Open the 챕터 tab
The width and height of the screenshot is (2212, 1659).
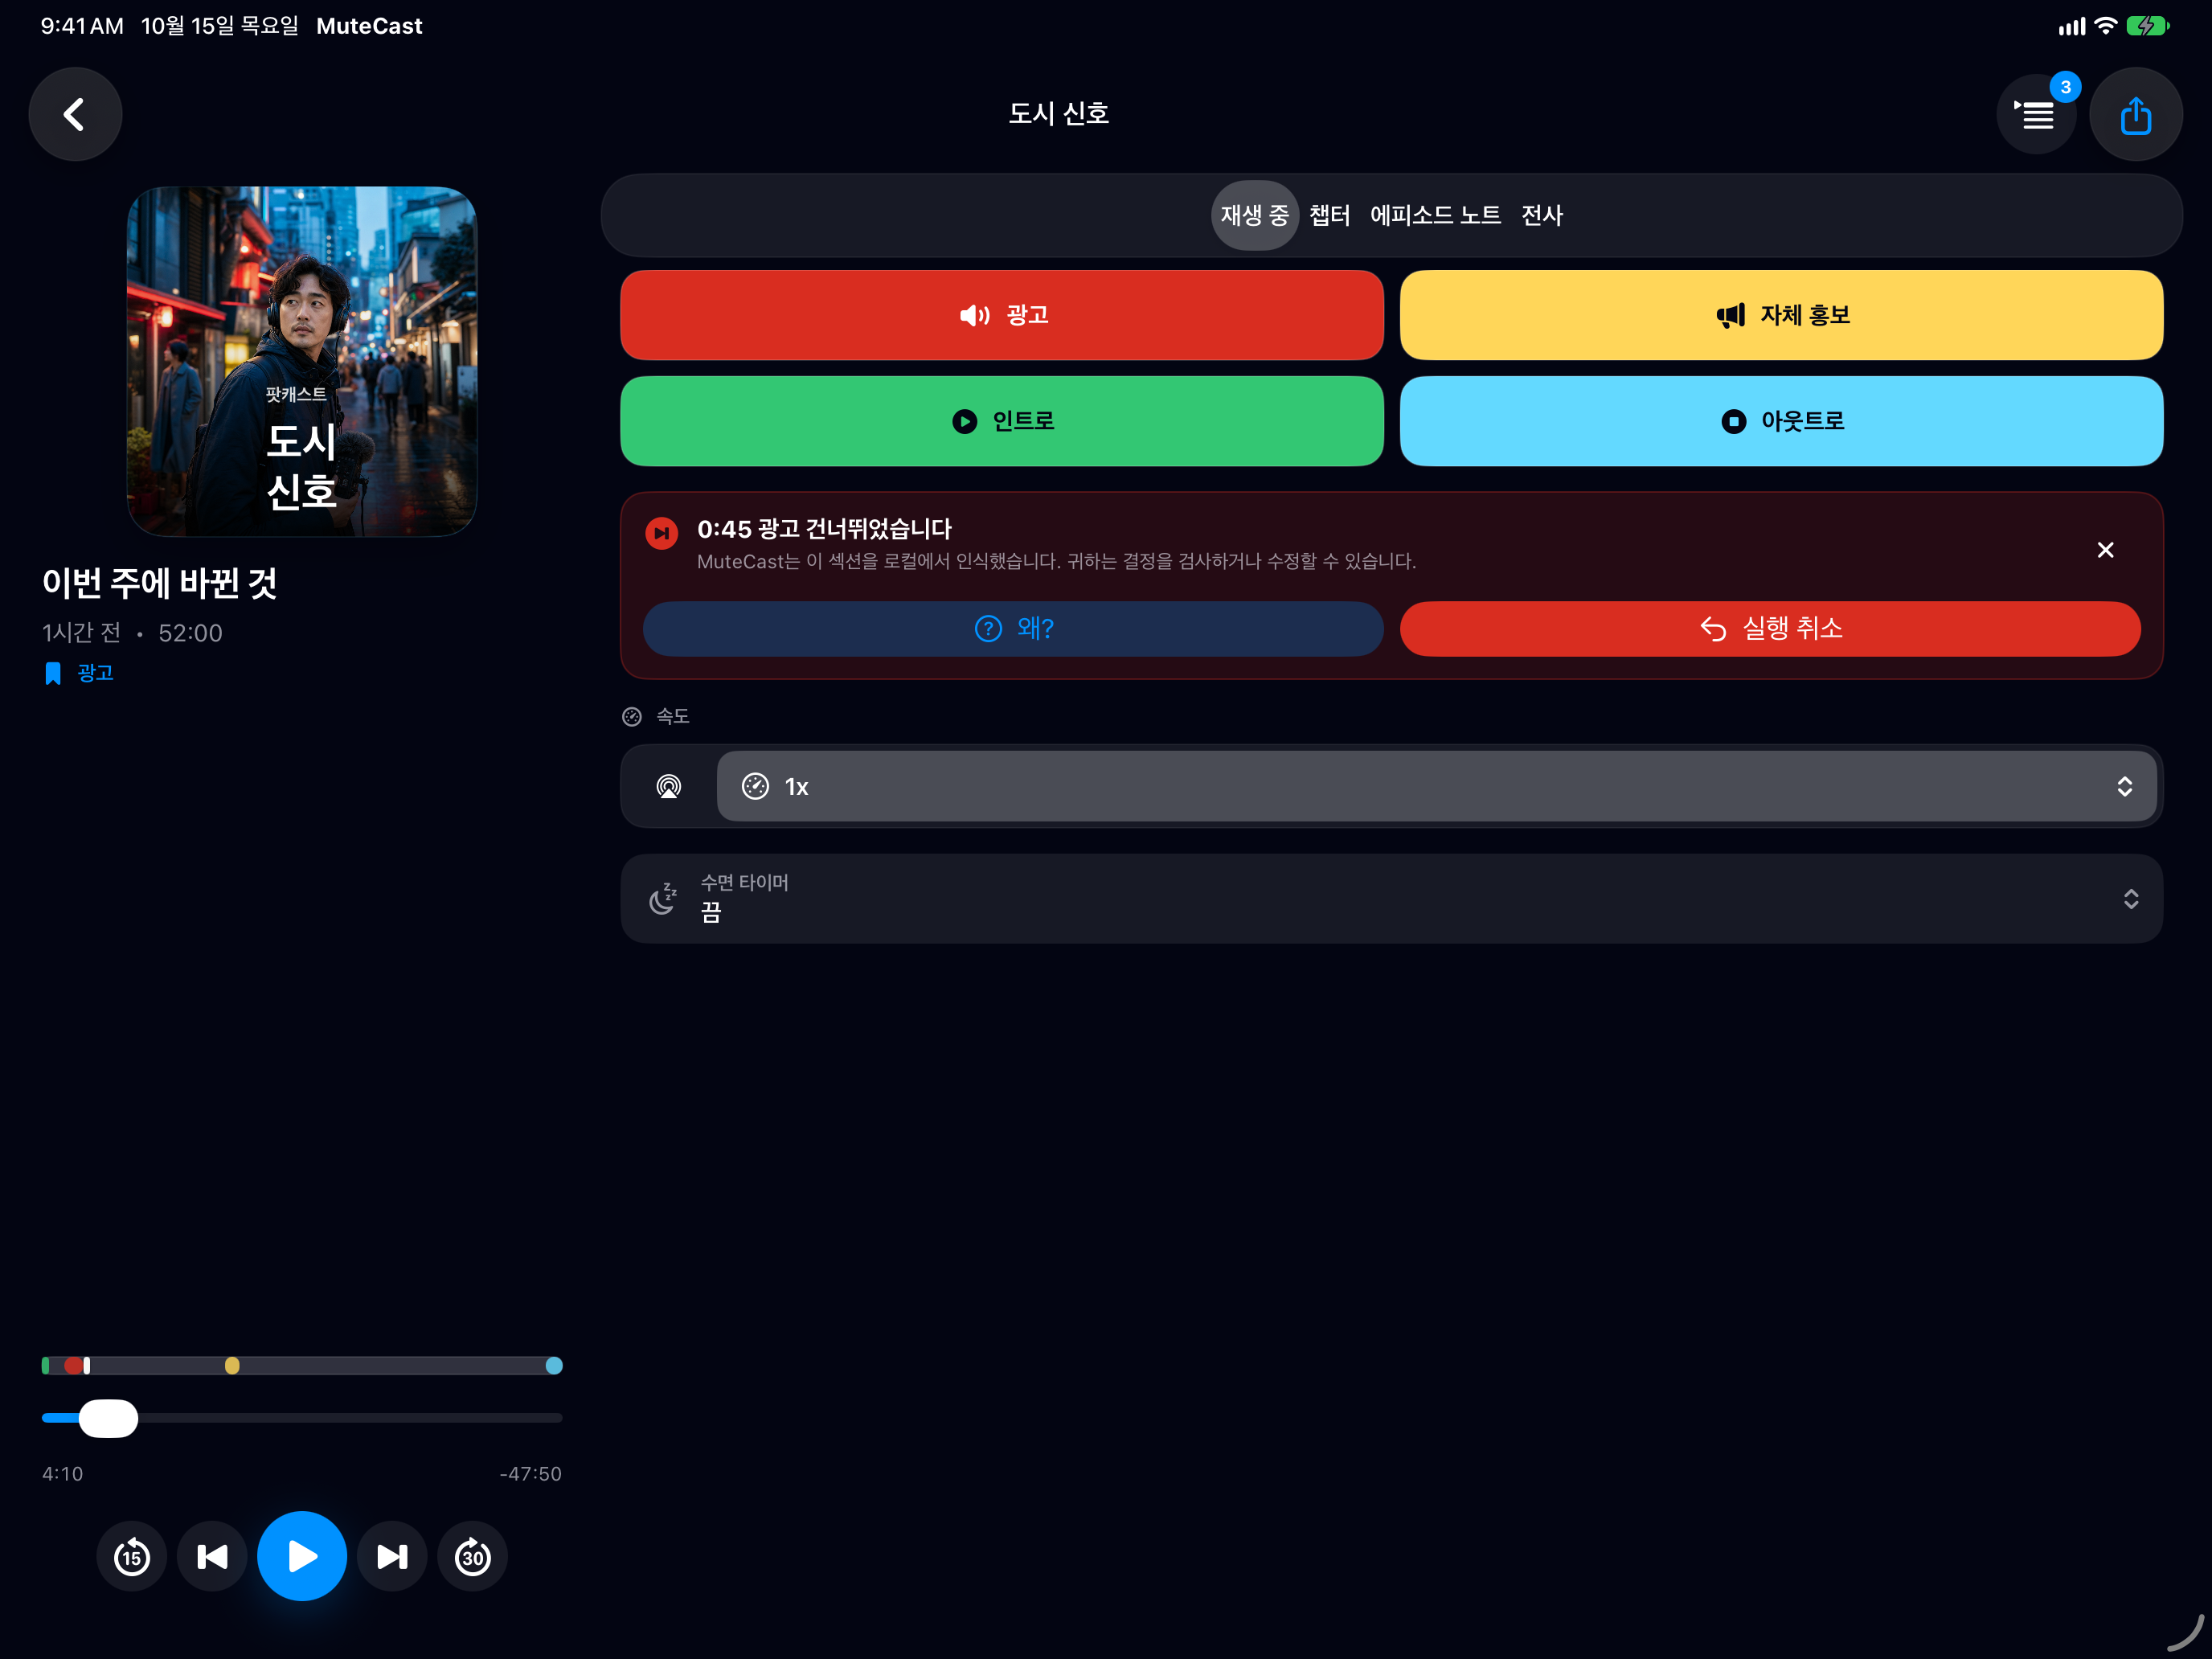point(1329,215)
